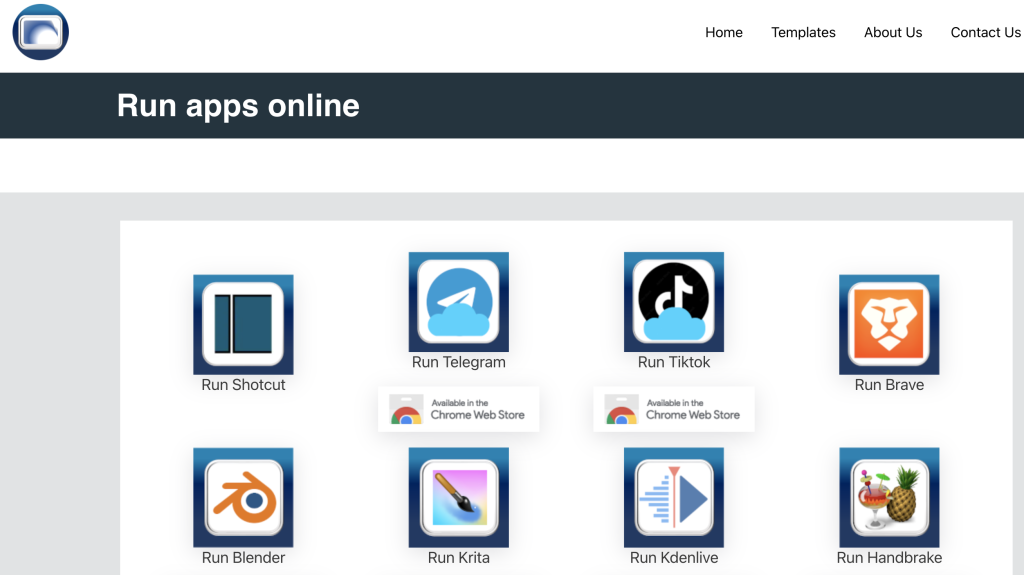Open the Shotcut app icon

(x=243, y=325)
